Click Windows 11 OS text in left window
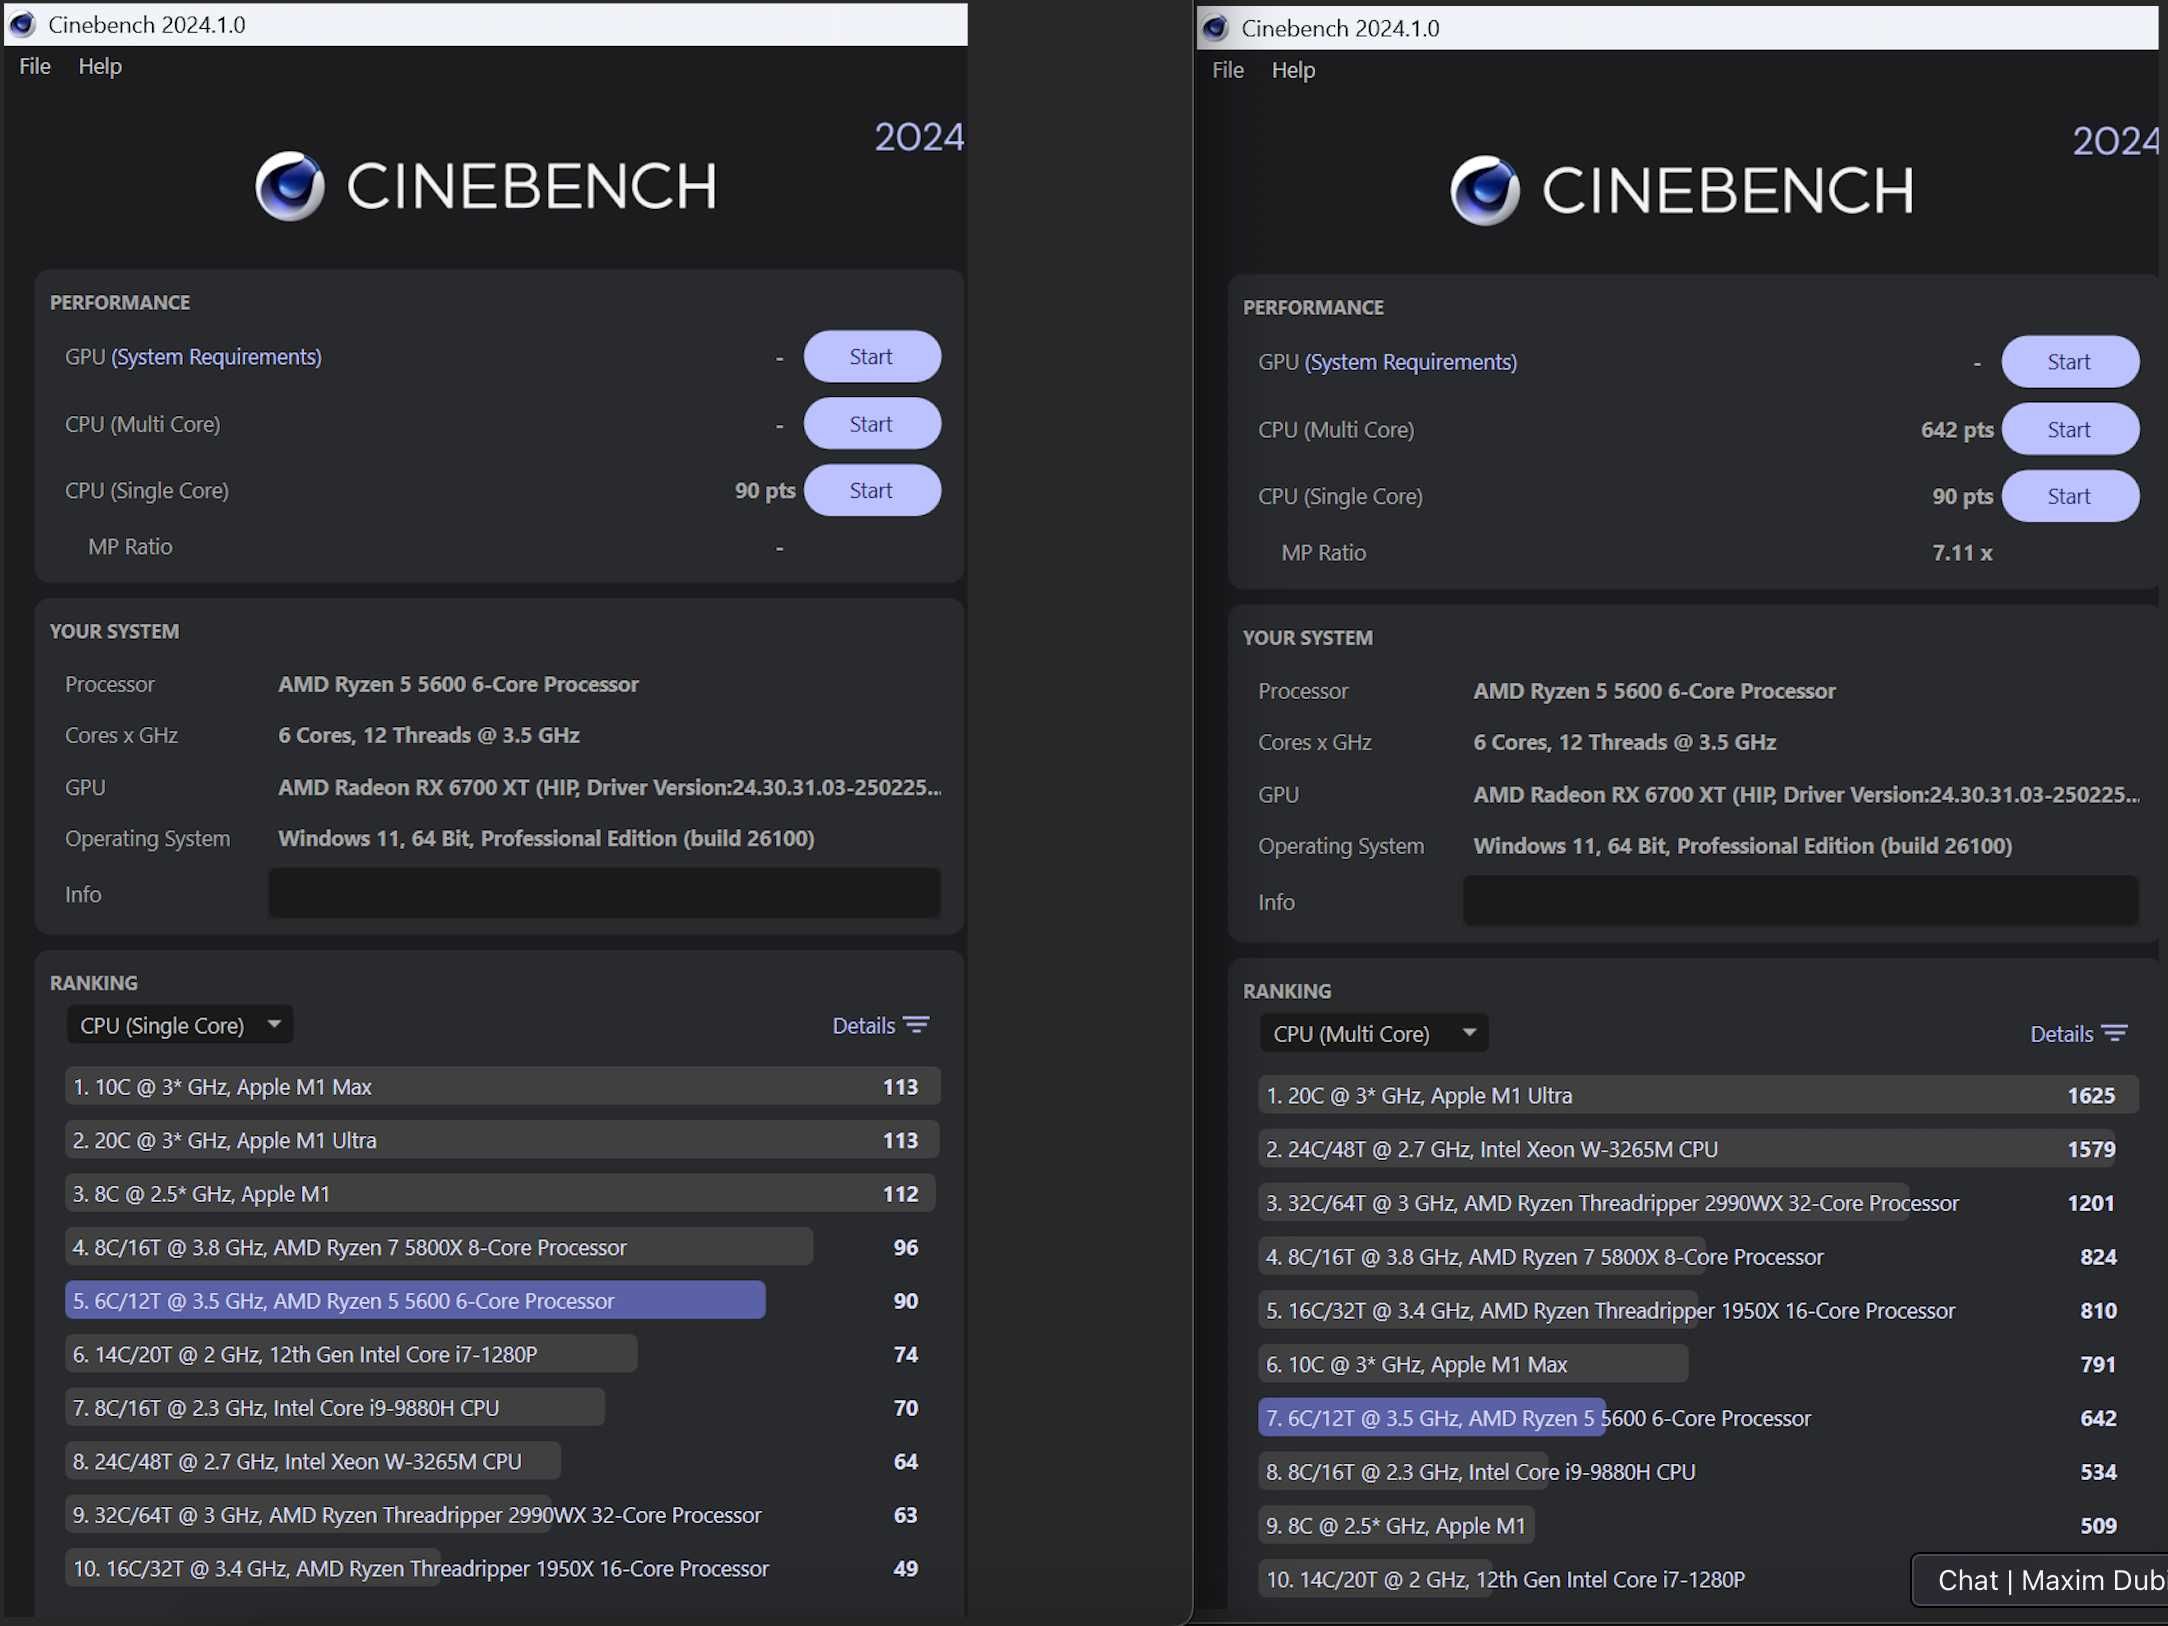The image size is (2168, 1626). coord(546,838)
